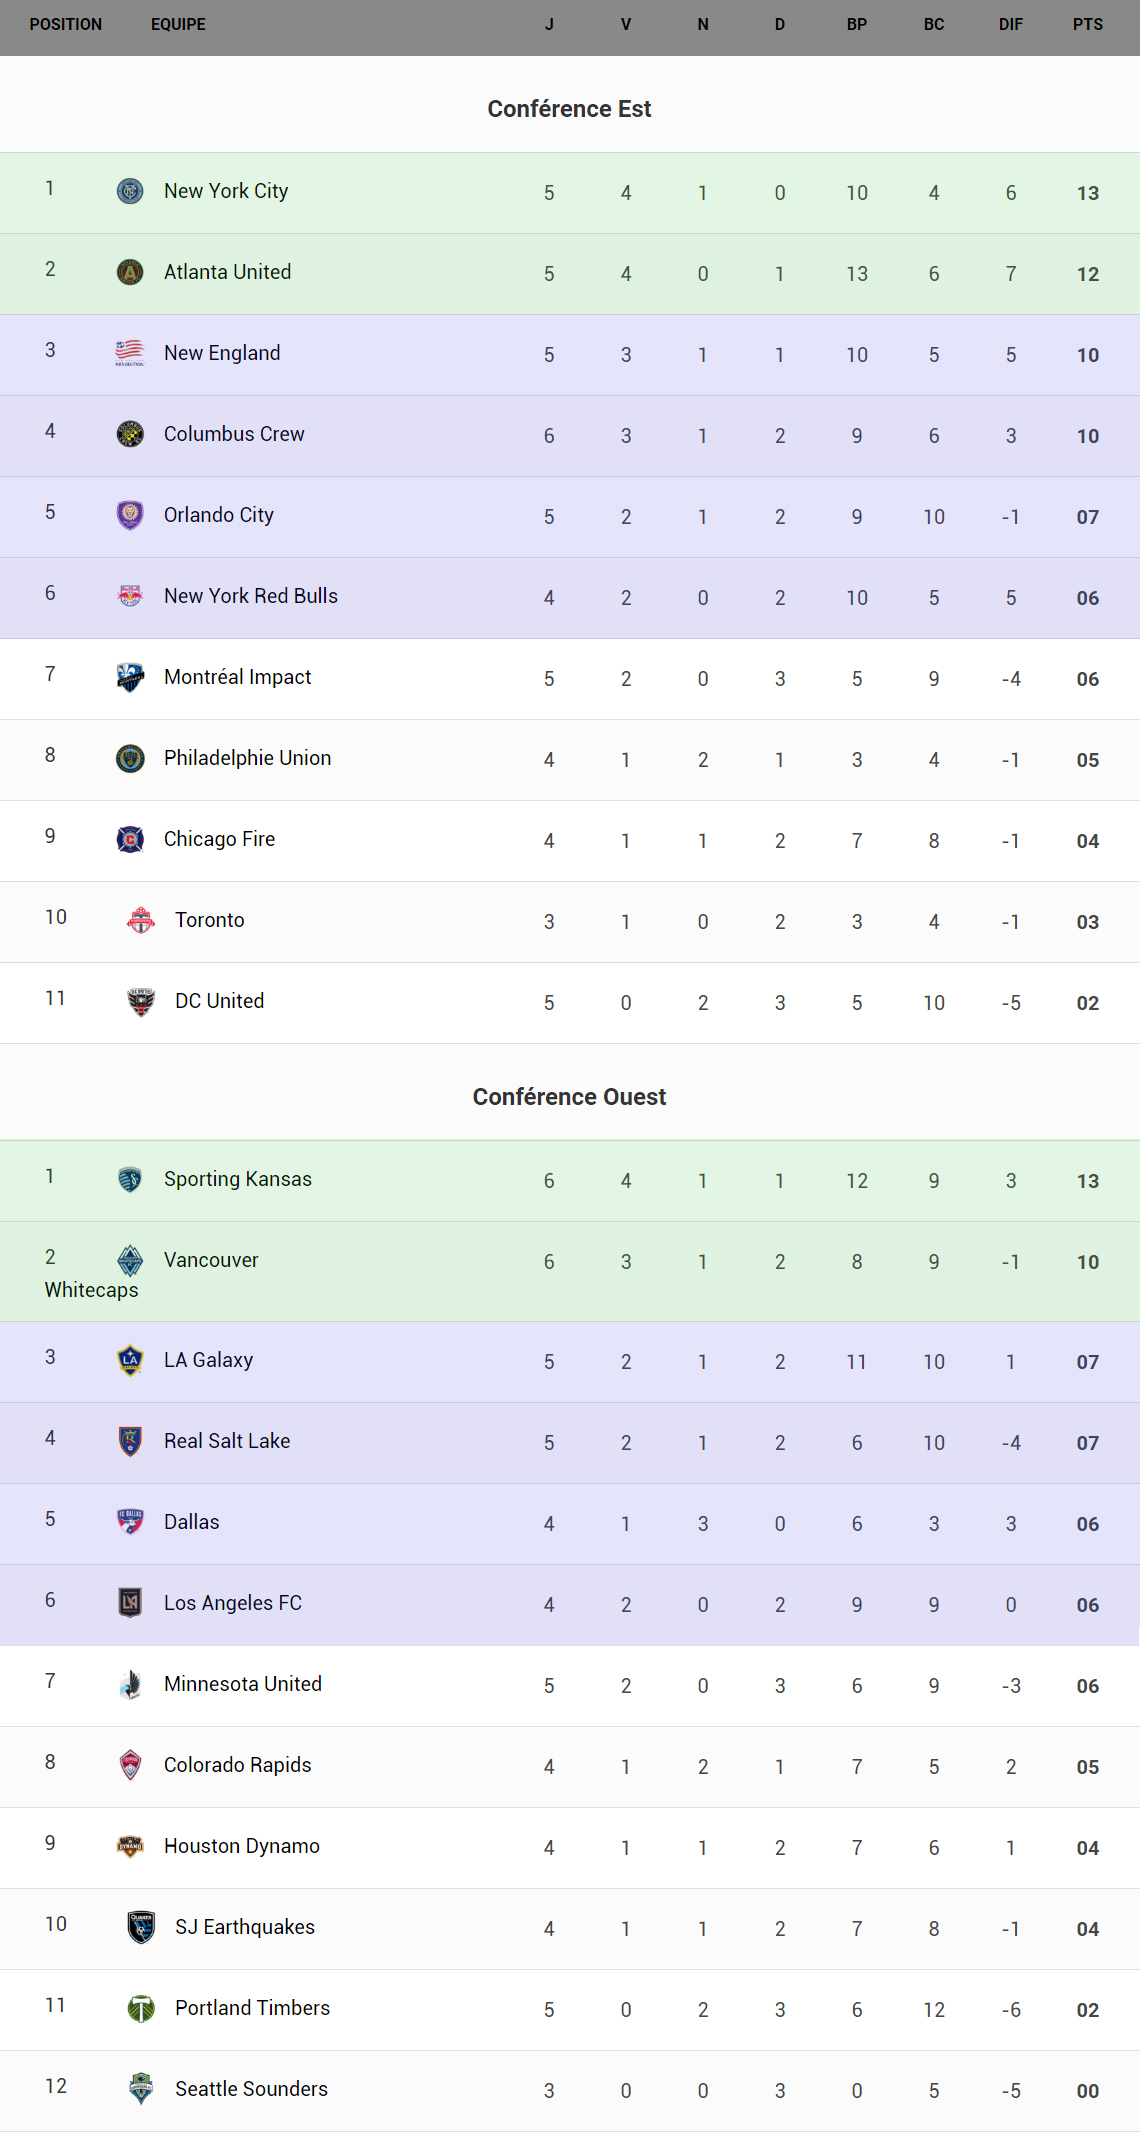Click the Atlanta United crest icon
This screenshot has width=1140, height=2142.
pyautogui.click(x=130, y=272)
